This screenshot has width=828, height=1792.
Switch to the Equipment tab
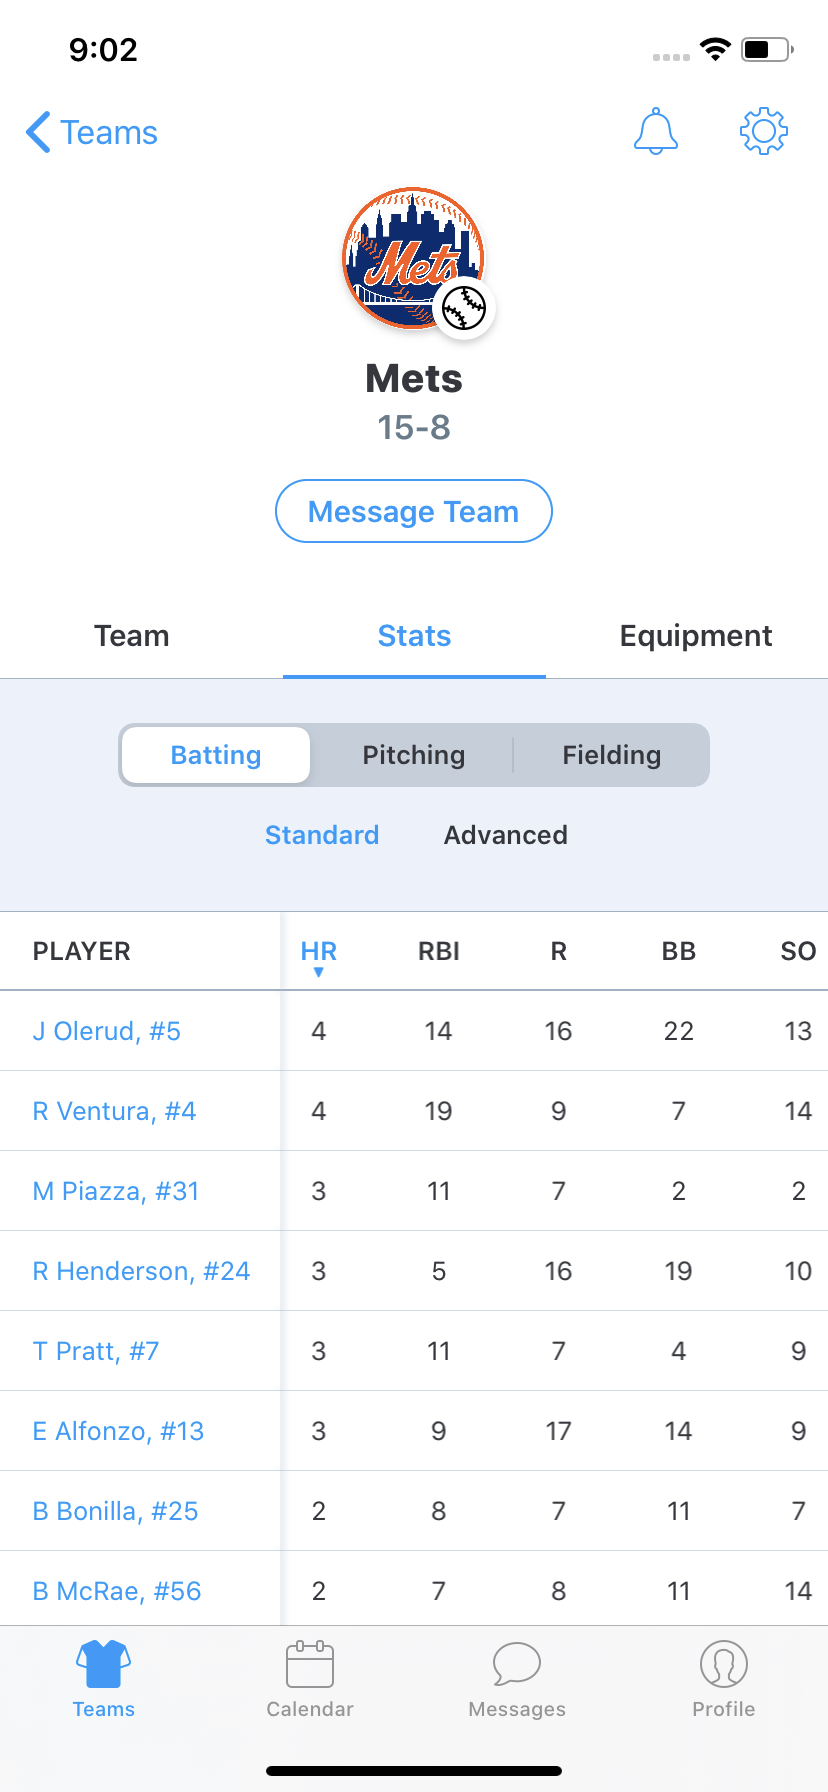click(696, 636)
